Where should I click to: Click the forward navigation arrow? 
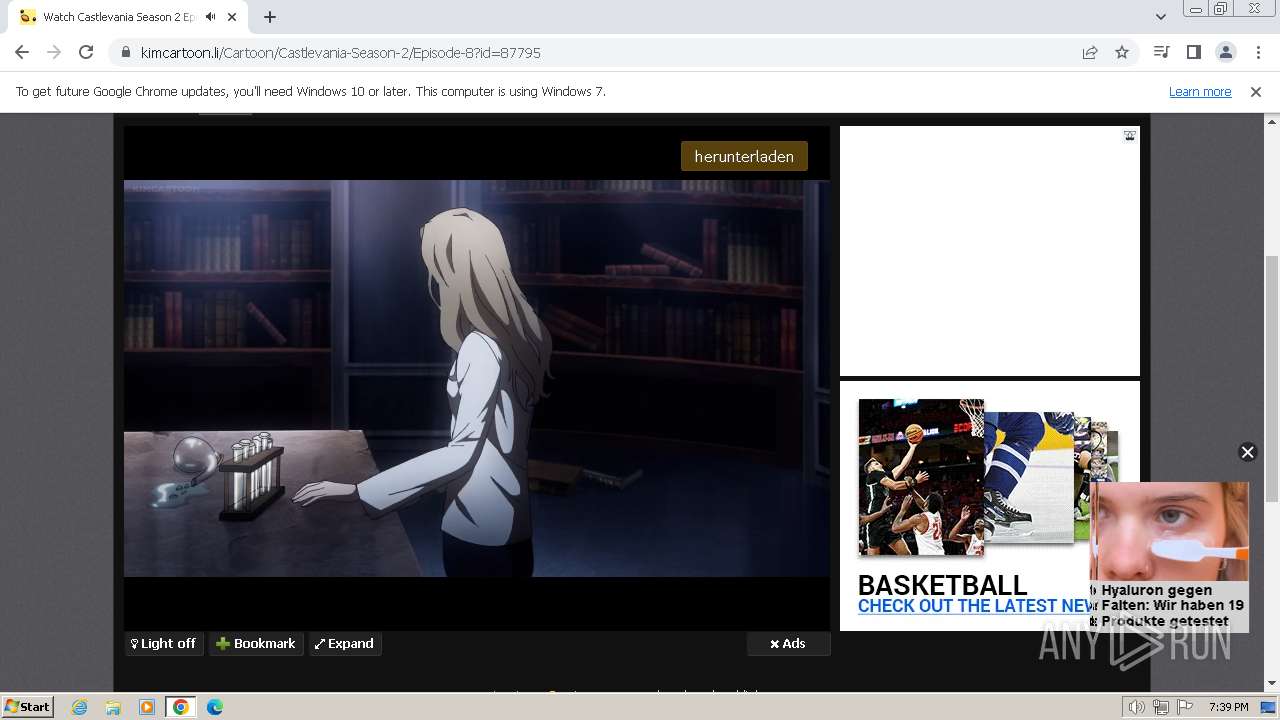[54, 53]
